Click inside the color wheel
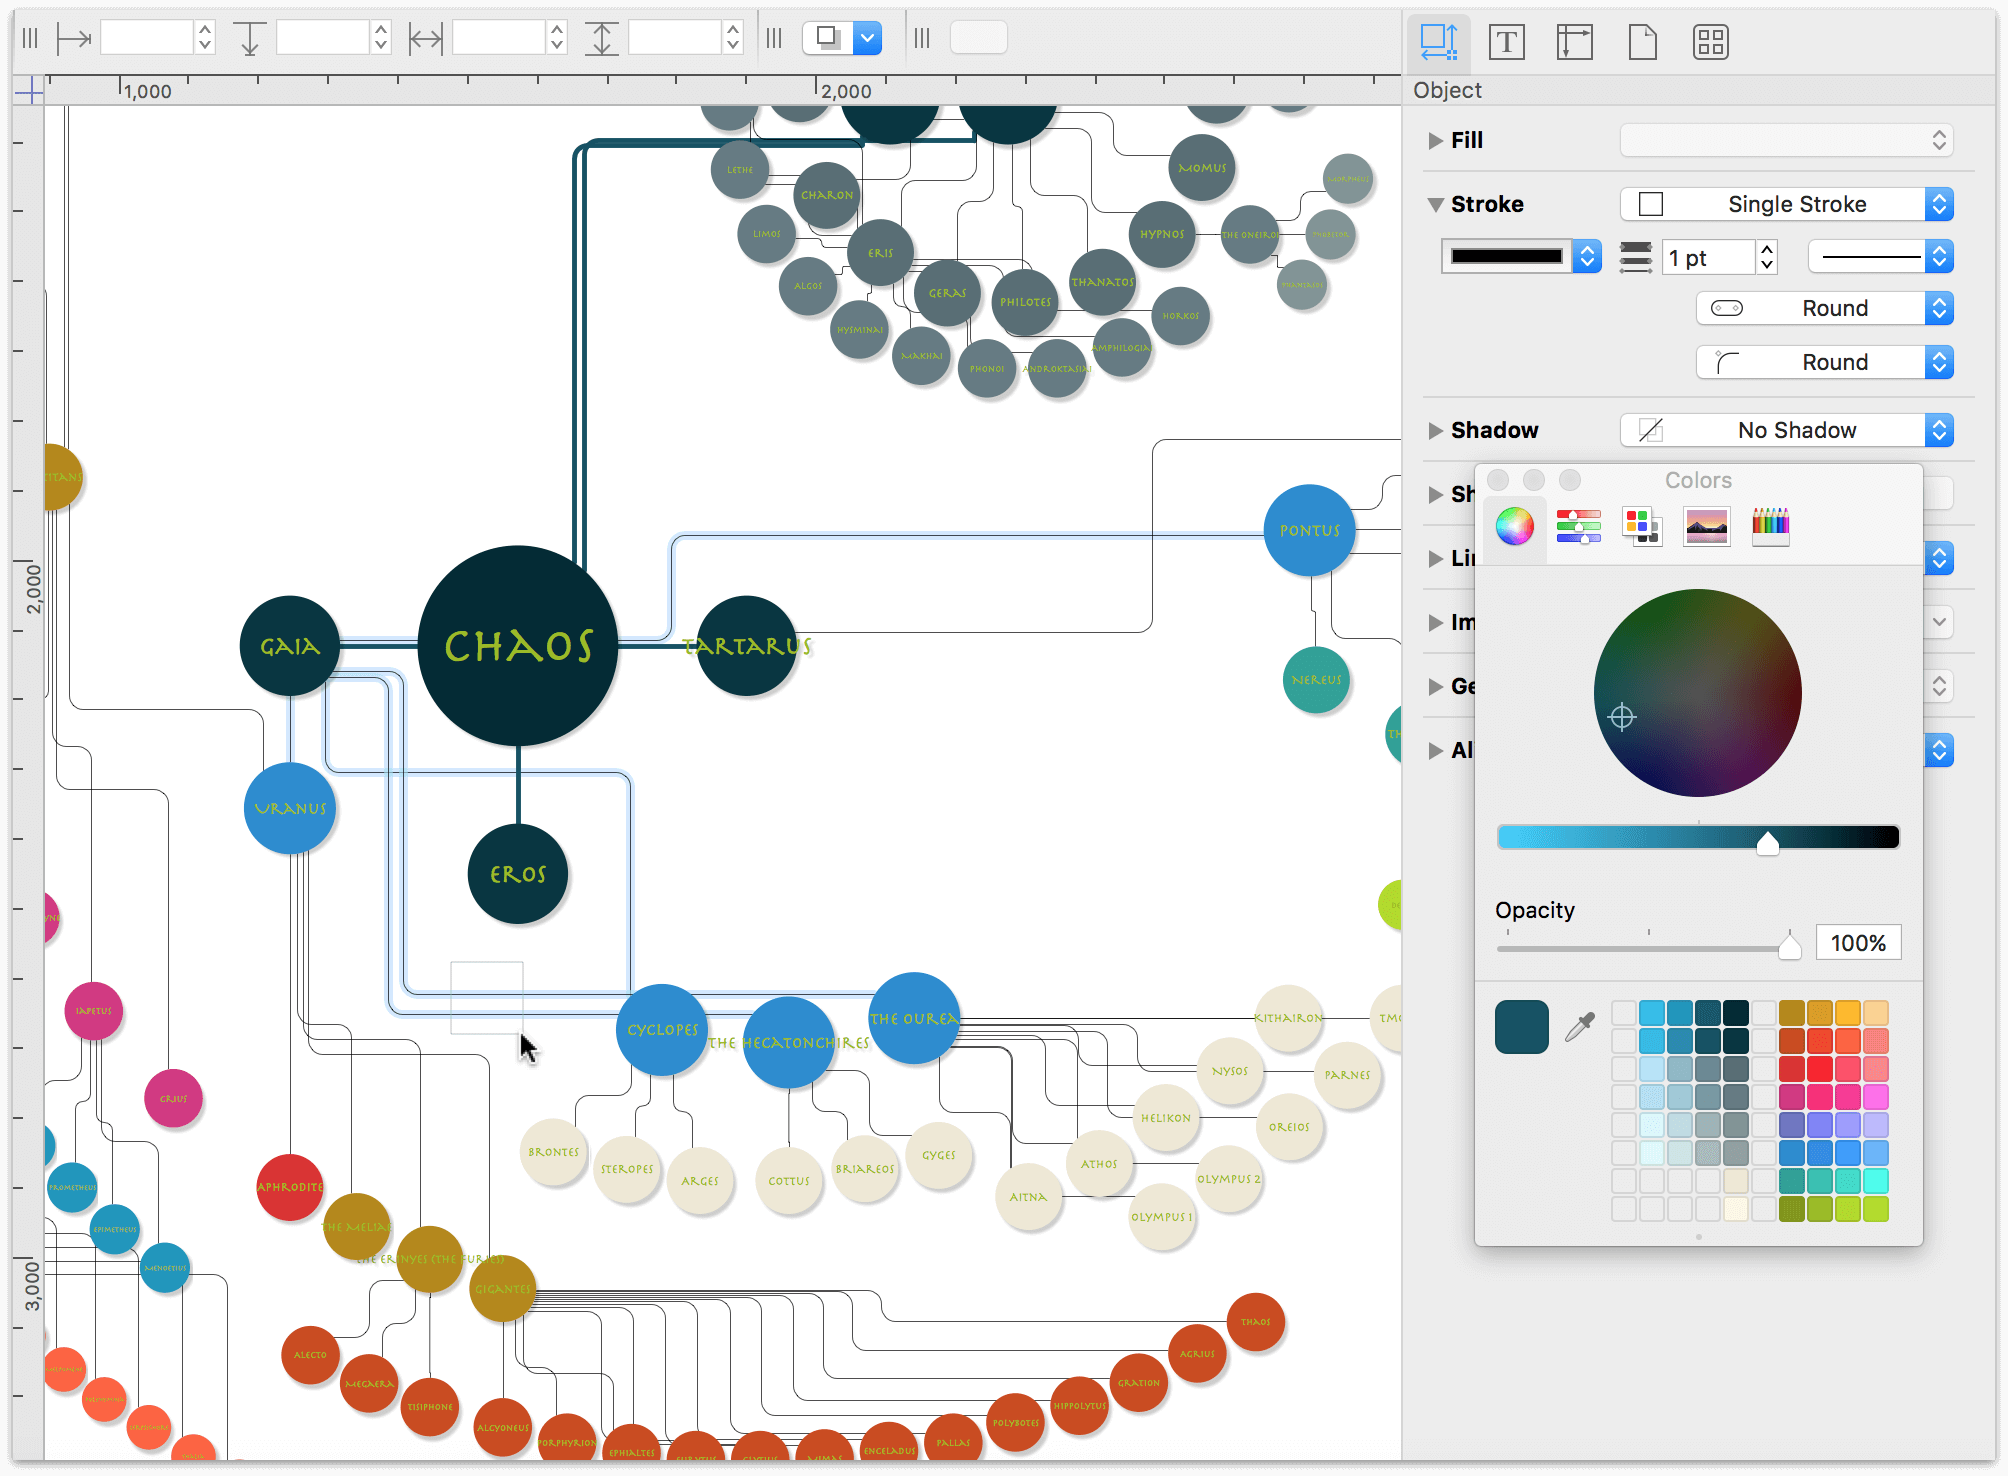 pyautogui.click(x=1697, y=692)
